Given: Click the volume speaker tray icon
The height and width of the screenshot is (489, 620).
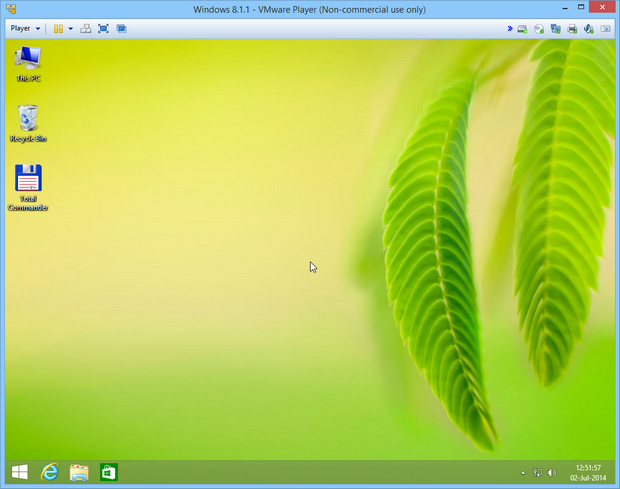Looking at the screenshot, I should [x=552, y=472].
